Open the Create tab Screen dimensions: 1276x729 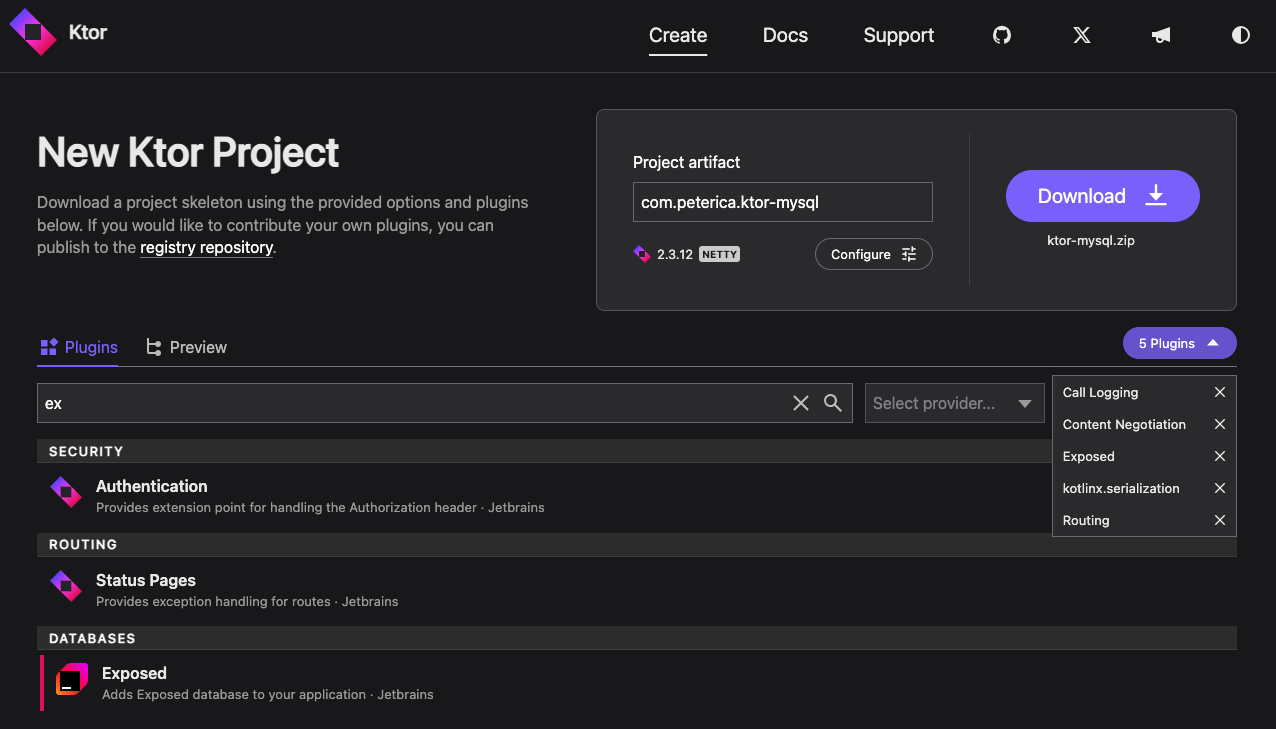678,35
